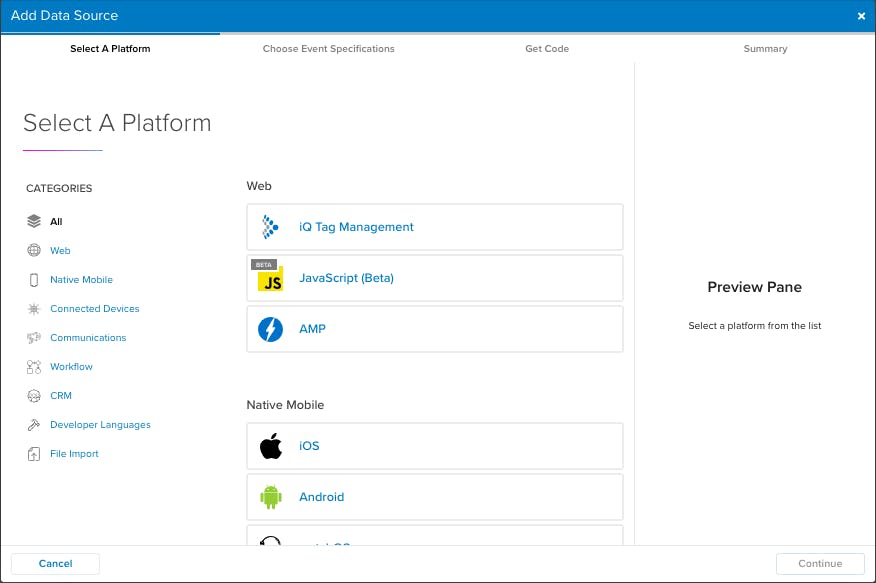Filter platforms by Web category
The width and height of the screenshot is (876, 583).
coord(60,251)
